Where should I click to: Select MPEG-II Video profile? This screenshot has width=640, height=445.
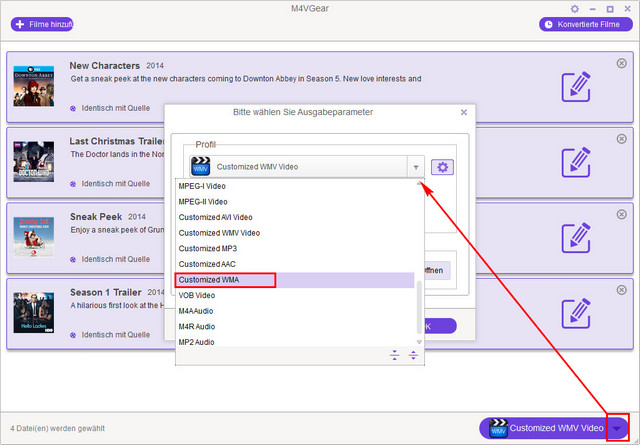click(295, 202)
